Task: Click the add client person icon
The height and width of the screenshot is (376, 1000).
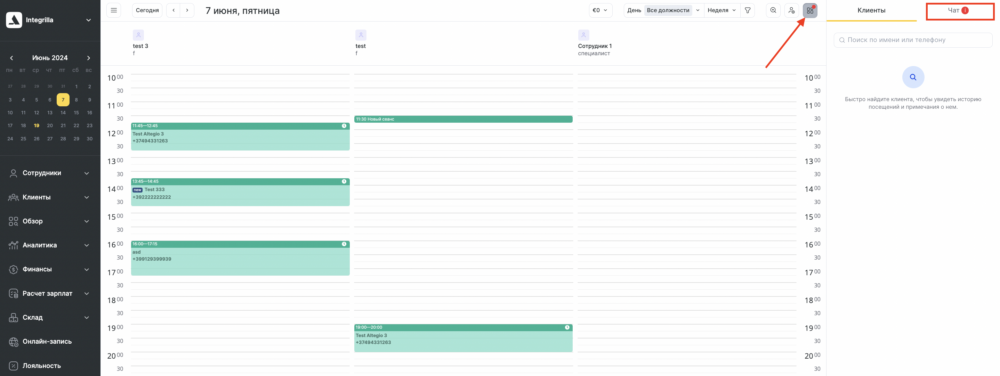Action: coord(791,10)
